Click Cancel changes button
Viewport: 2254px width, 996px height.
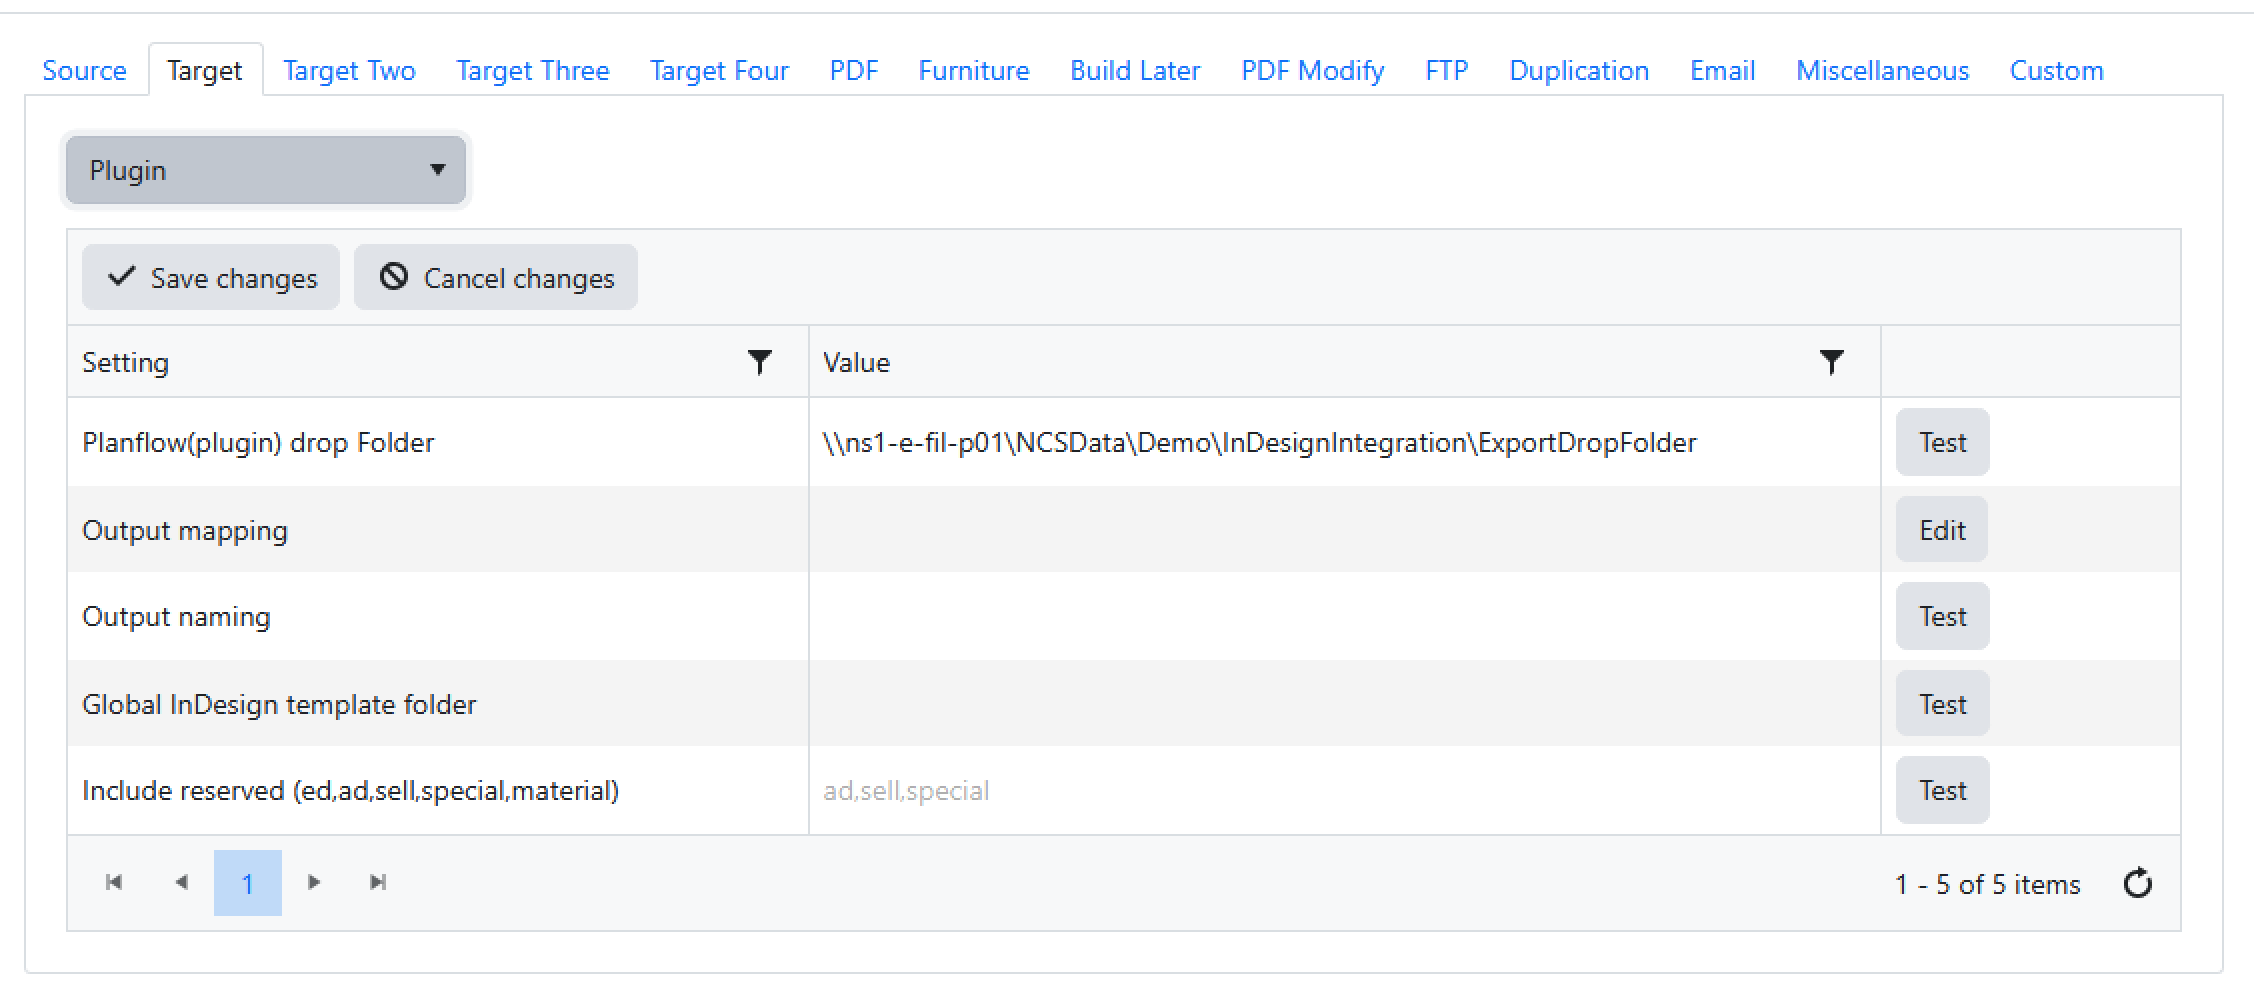click(496, 278)
